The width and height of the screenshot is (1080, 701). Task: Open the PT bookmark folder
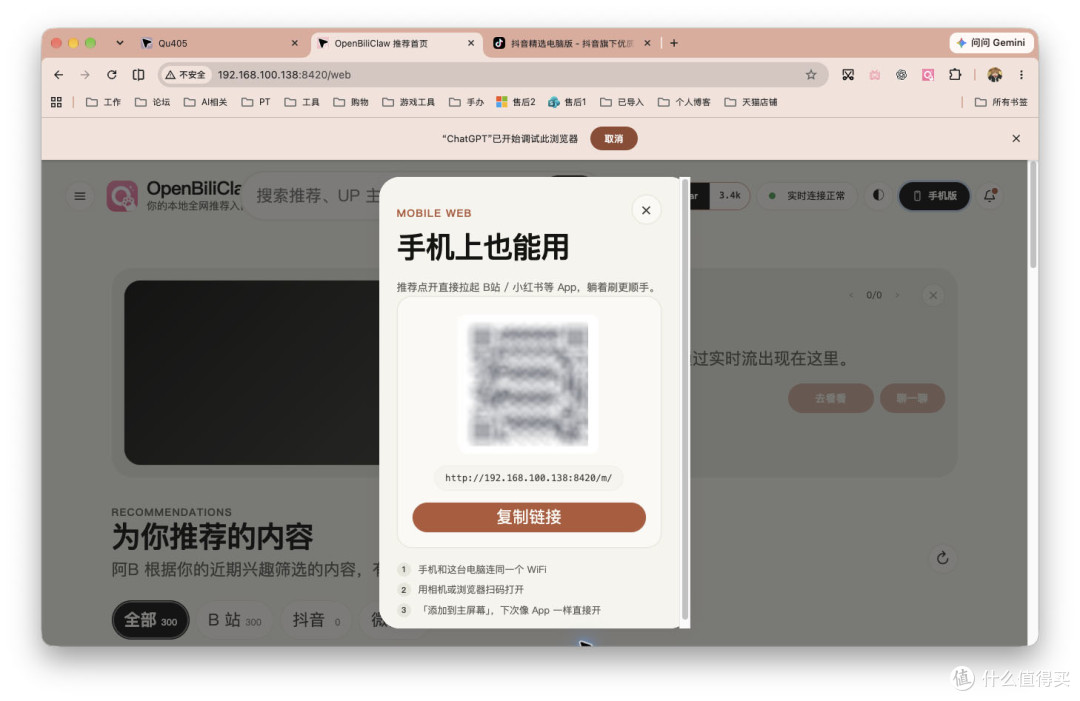coord(256,102)
